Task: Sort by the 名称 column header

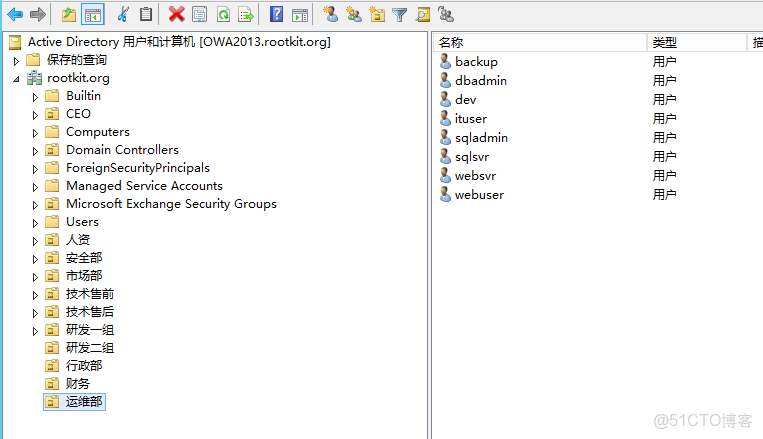Action: click(x=540, y=42)
